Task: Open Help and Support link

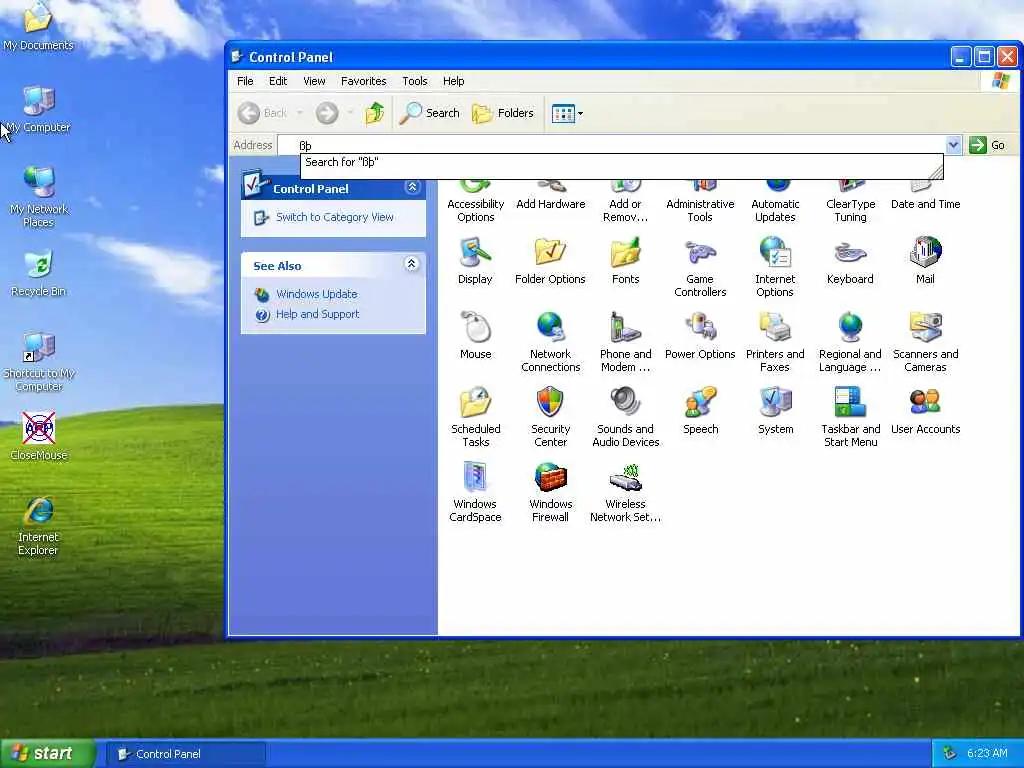Action: (317, 314)
